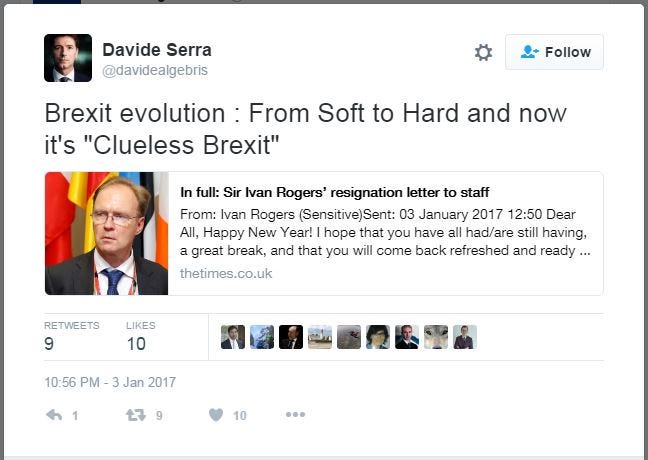
Task: Click the sixth liker avatar with green background
Action: click(377, 337)
